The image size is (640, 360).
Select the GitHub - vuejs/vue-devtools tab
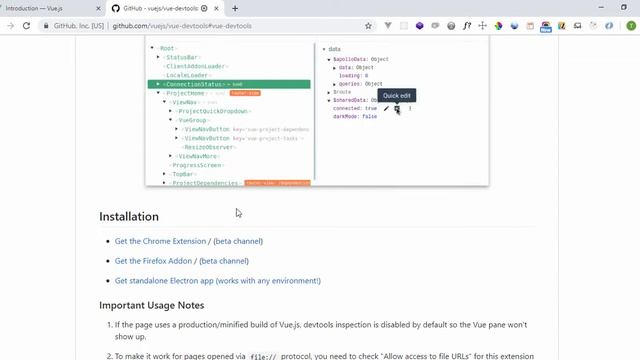pos(165,8)
